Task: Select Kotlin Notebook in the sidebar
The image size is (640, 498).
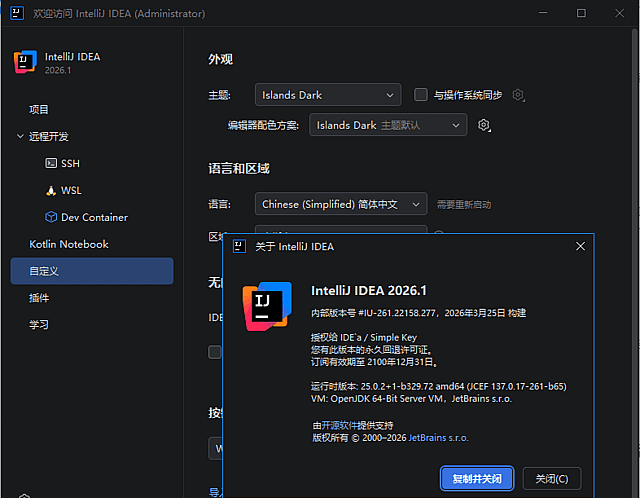Action: pyautogui.click(x=69, y=244)
